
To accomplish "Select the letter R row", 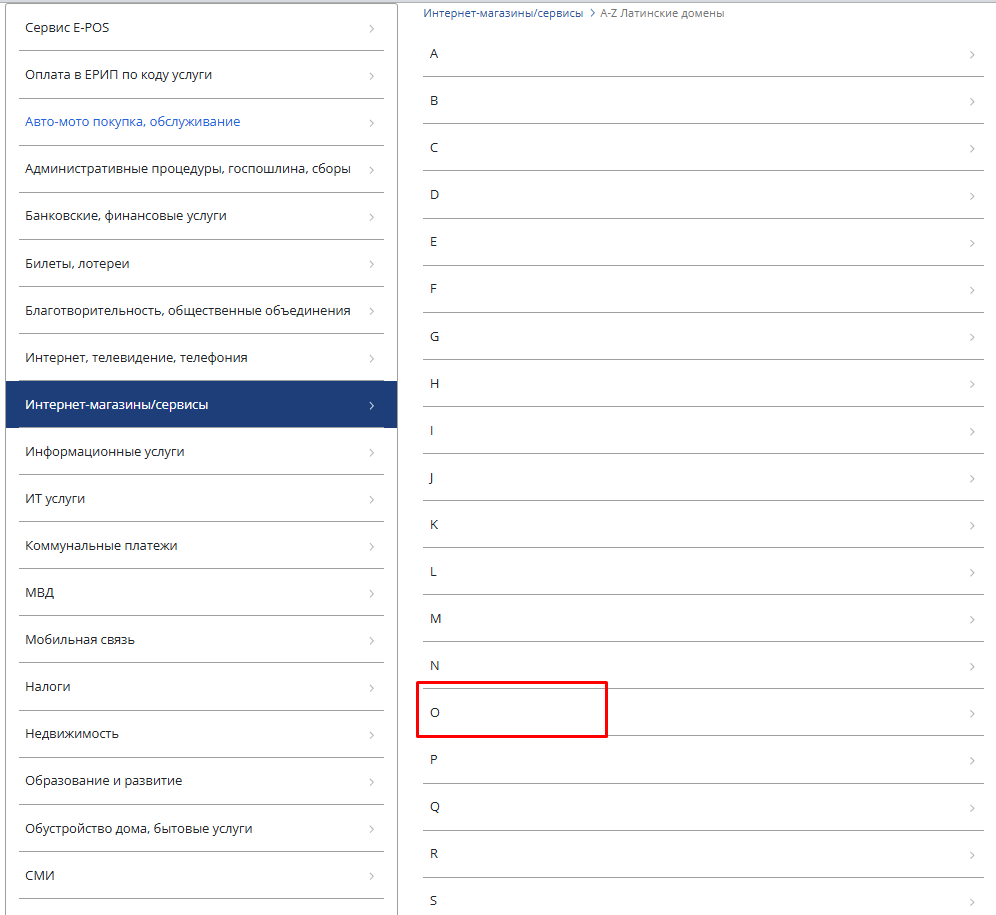I will 703,854.
